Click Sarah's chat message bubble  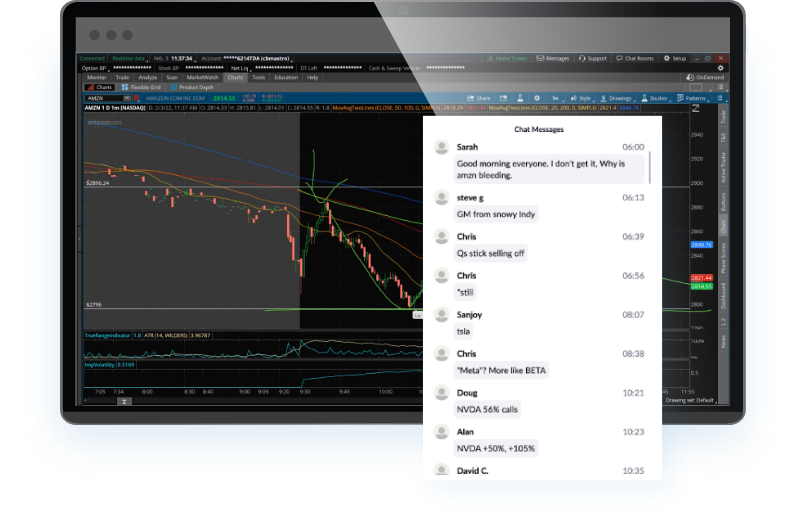point(549,170)
